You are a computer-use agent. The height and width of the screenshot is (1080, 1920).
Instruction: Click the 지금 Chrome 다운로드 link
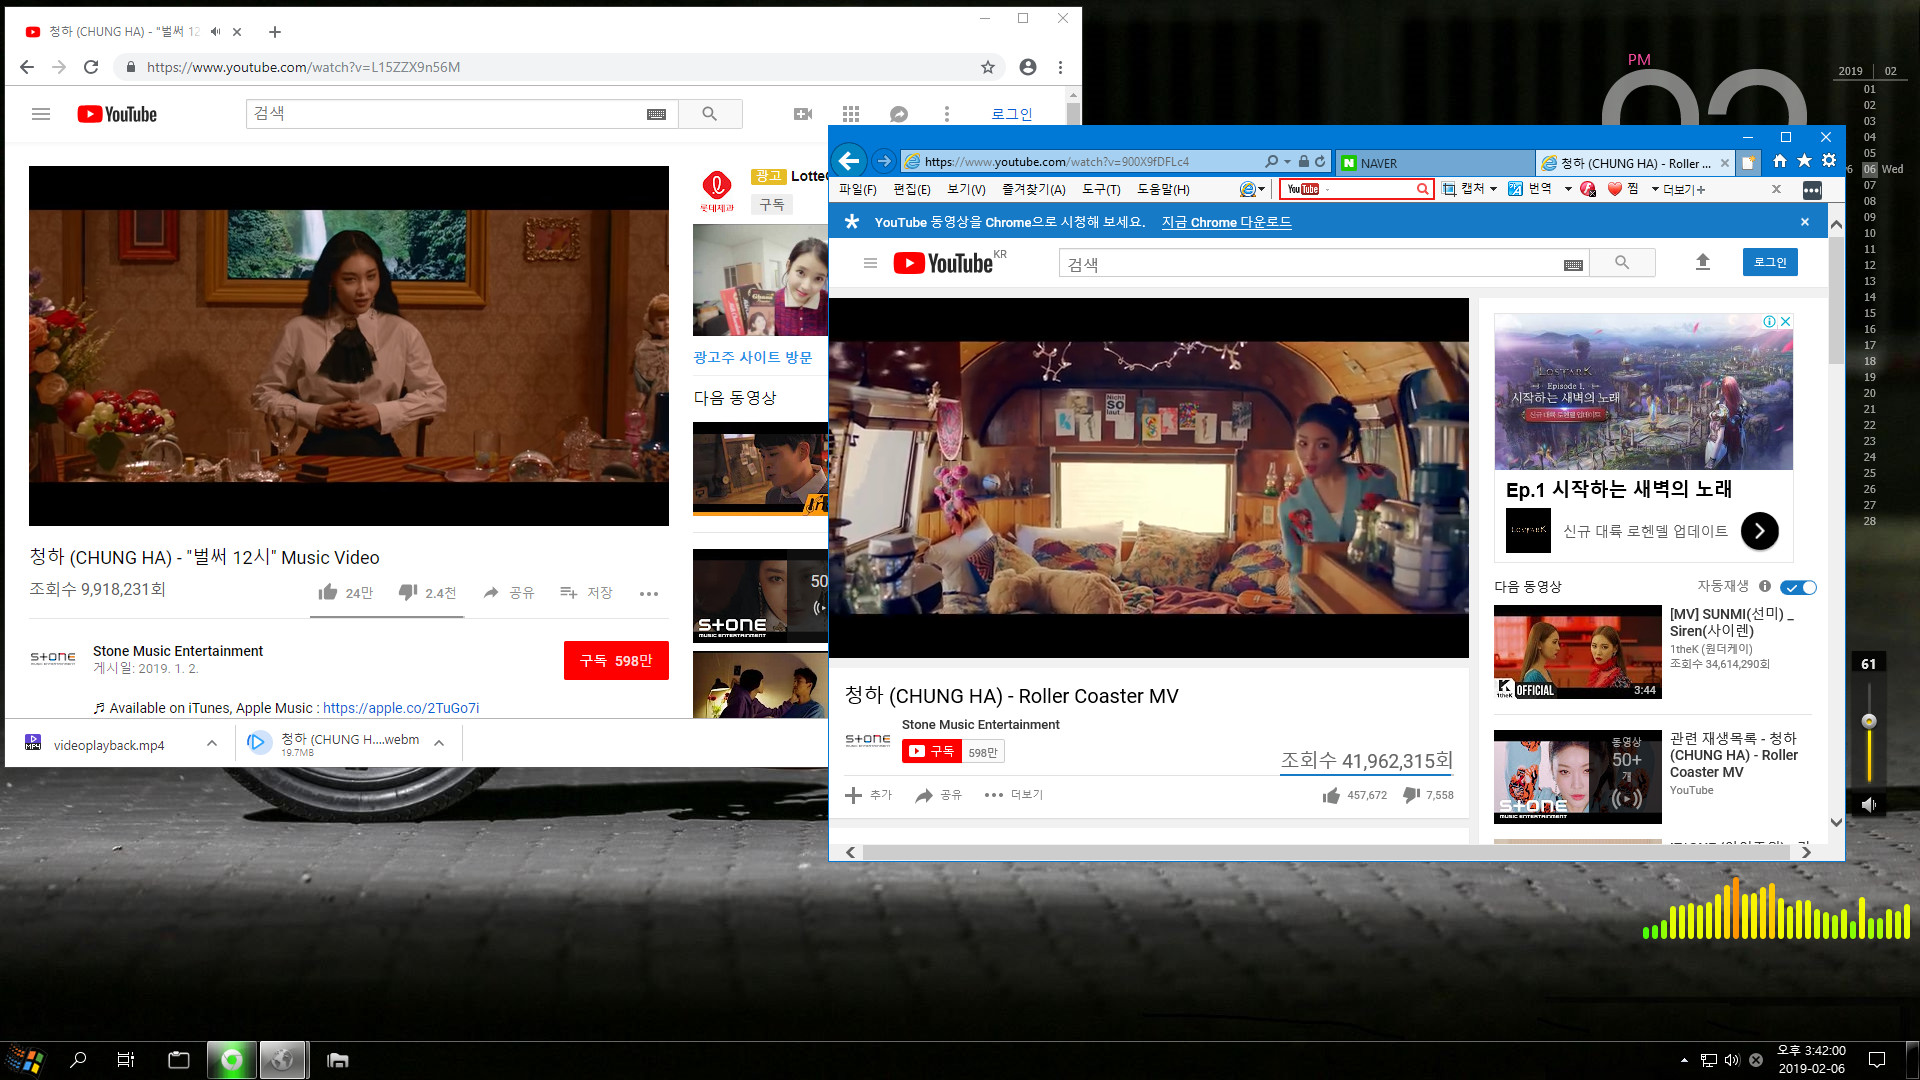(1226, 222)
